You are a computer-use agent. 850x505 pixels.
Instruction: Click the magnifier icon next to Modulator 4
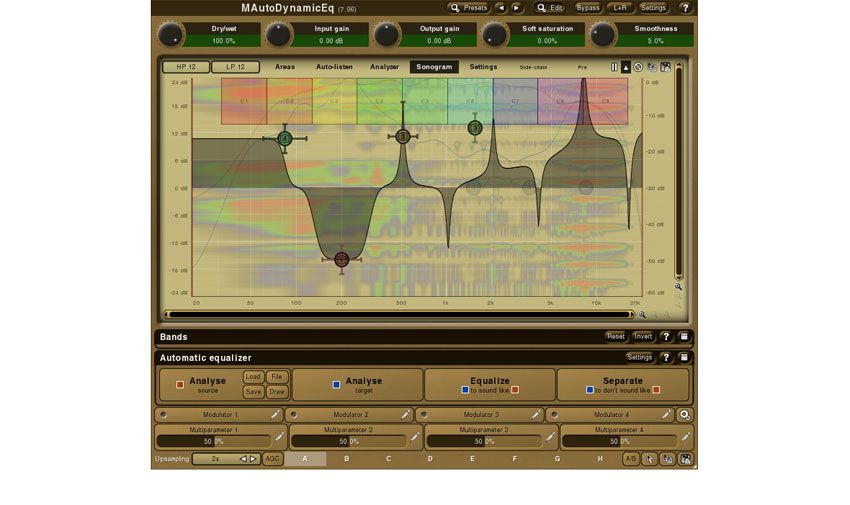point(685,415)
